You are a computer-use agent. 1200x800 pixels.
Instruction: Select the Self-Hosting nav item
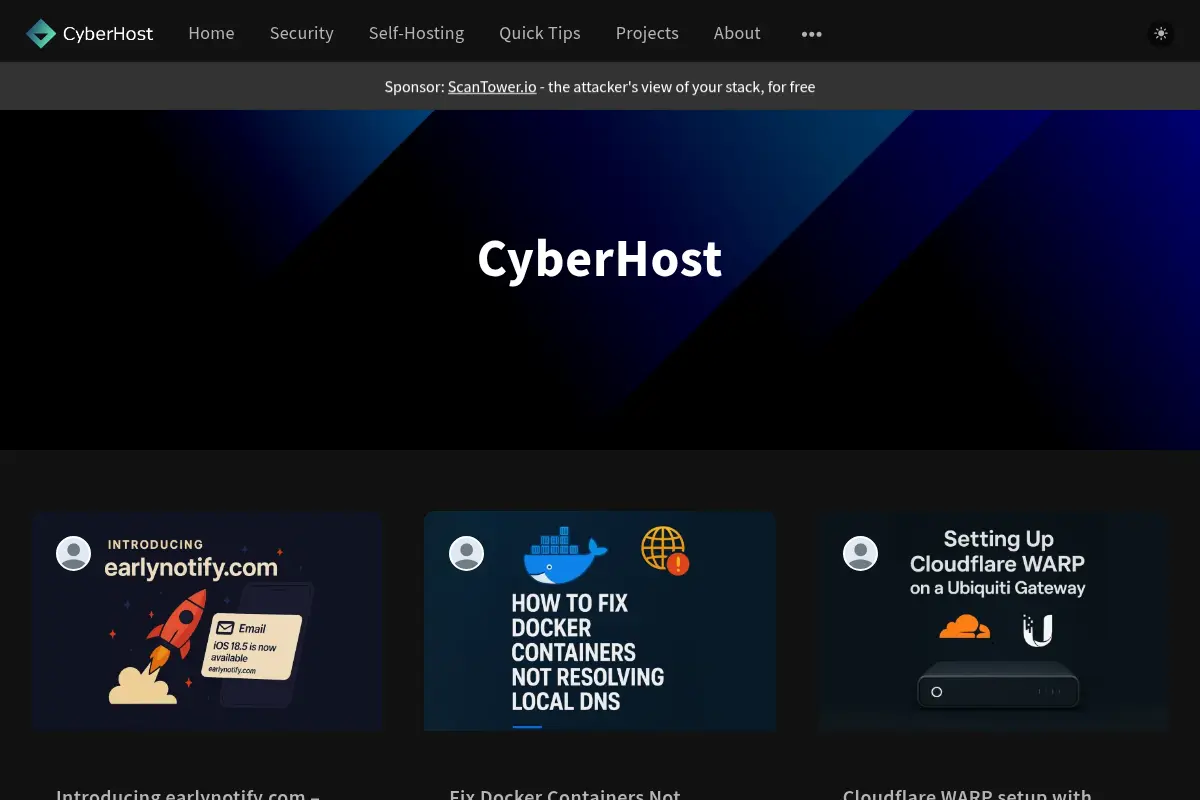tap(416, 33)
